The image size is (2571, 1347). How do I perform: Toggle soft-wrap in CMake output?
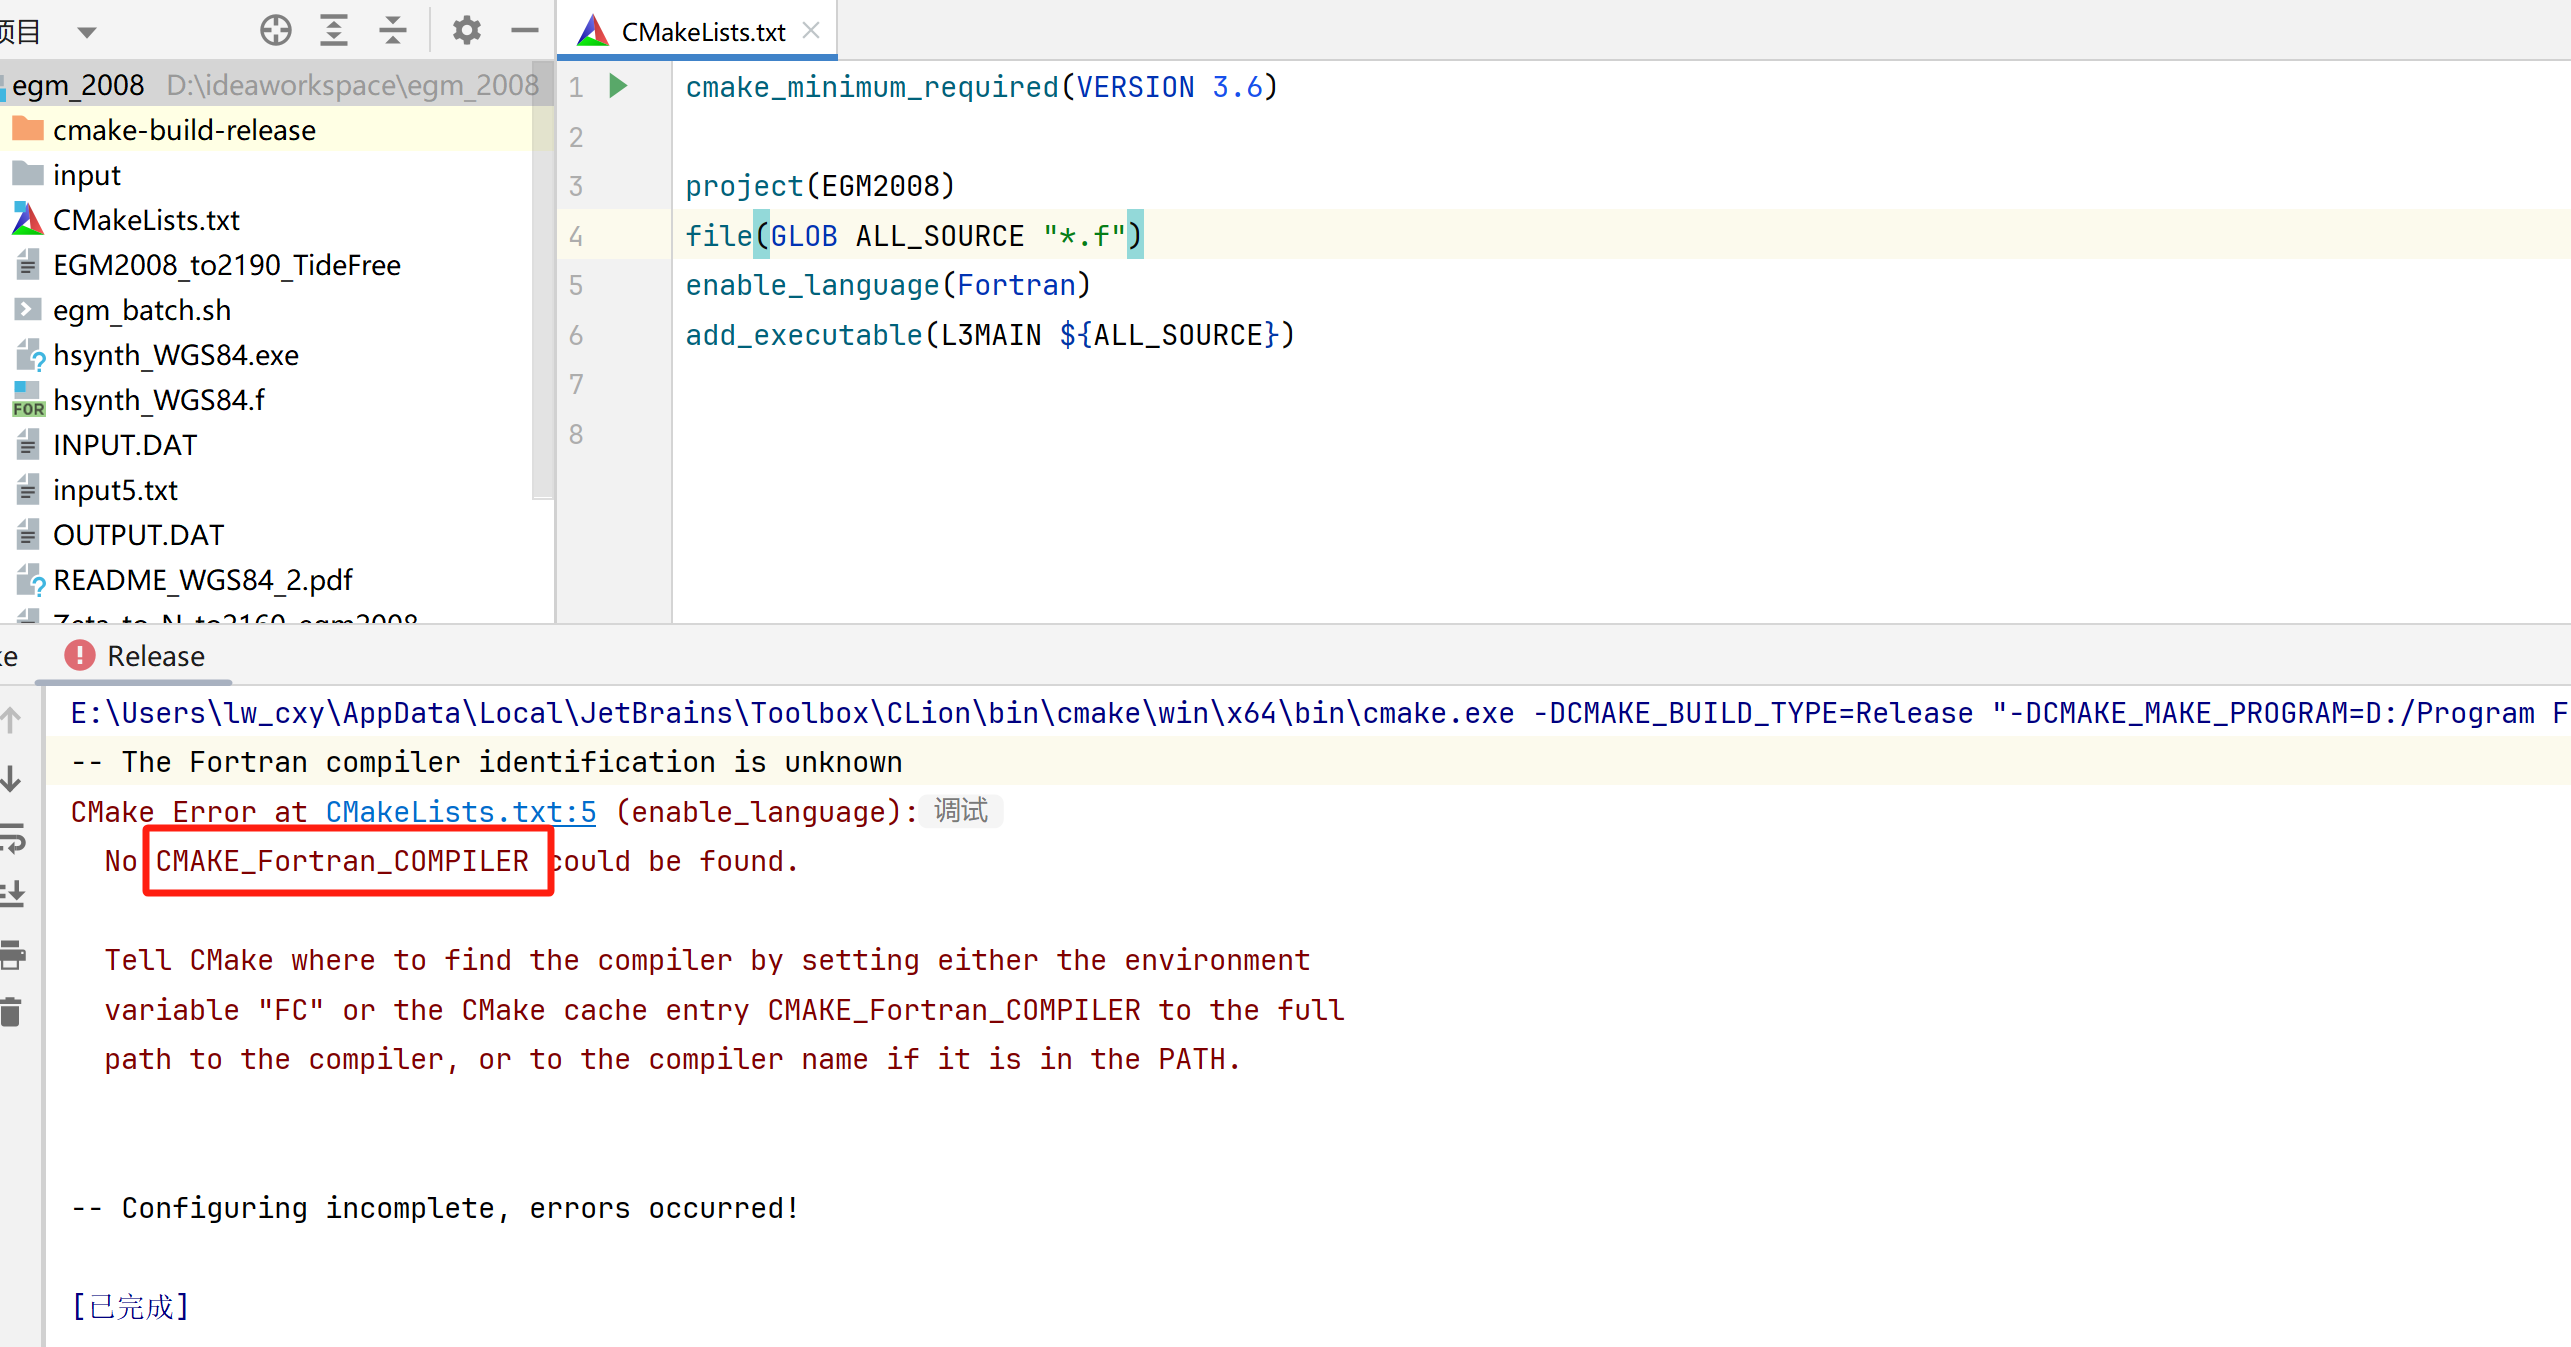pyautogui.click(x=13, y=837)
